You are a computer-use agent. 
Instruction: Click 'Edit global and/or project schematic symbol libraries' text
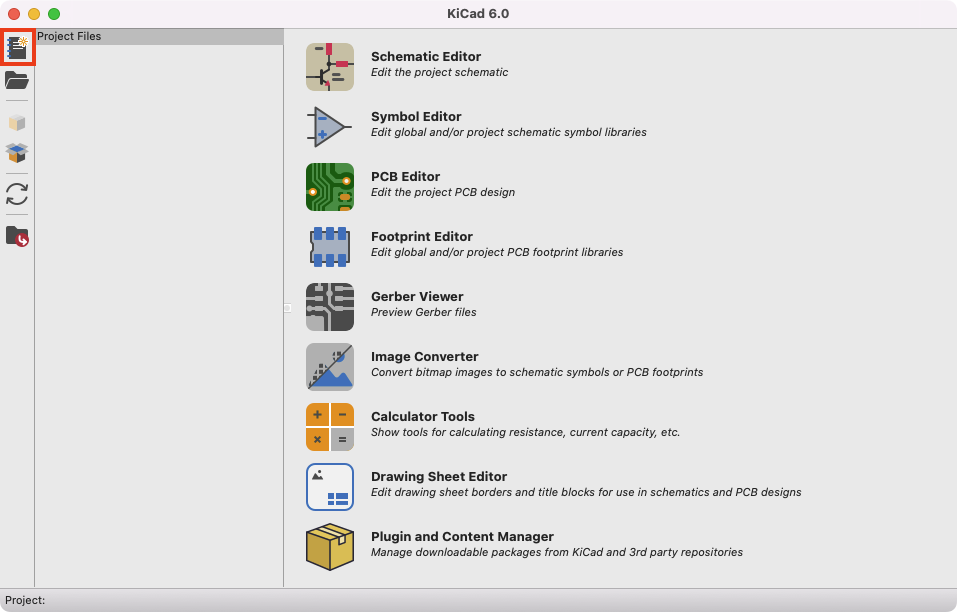point(508,132)
